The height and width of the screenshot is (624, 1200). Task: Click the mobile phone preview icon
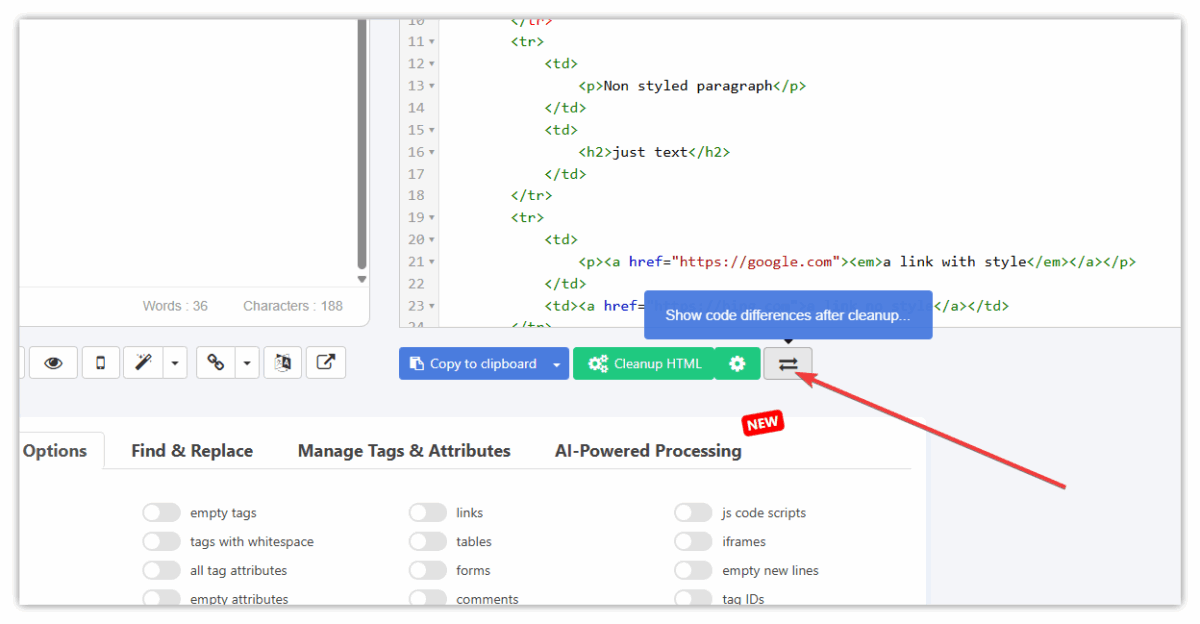point(100,363)
